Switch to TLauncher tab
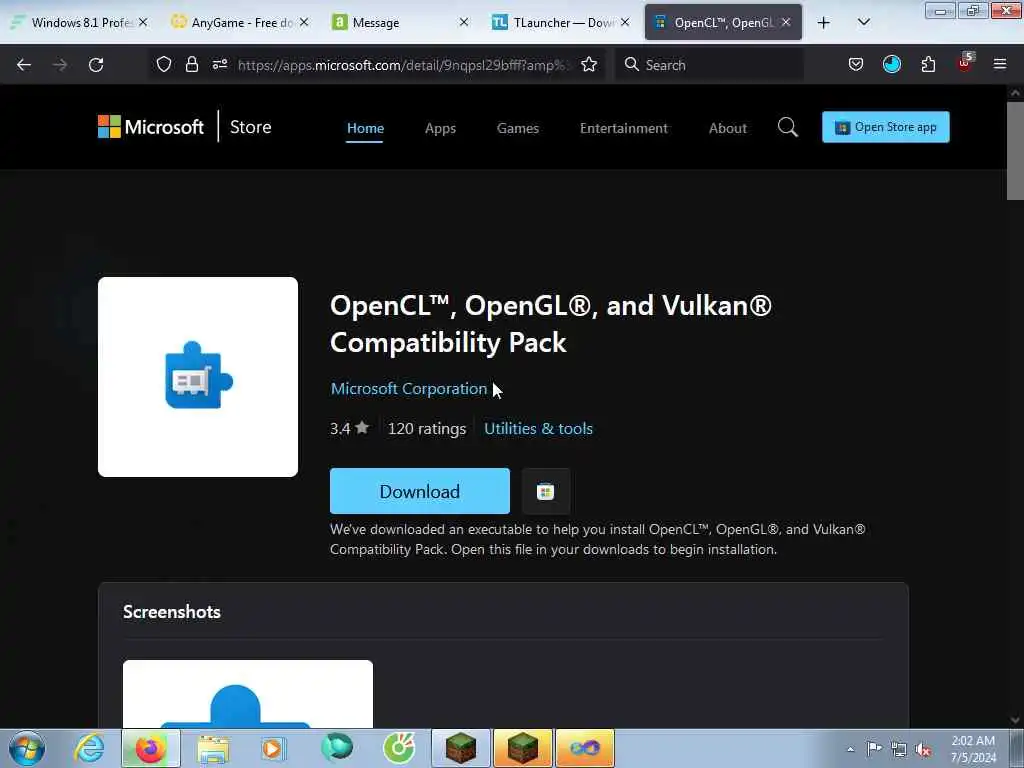The width and height of the screenshot is (1024, 768). point(561,23)
